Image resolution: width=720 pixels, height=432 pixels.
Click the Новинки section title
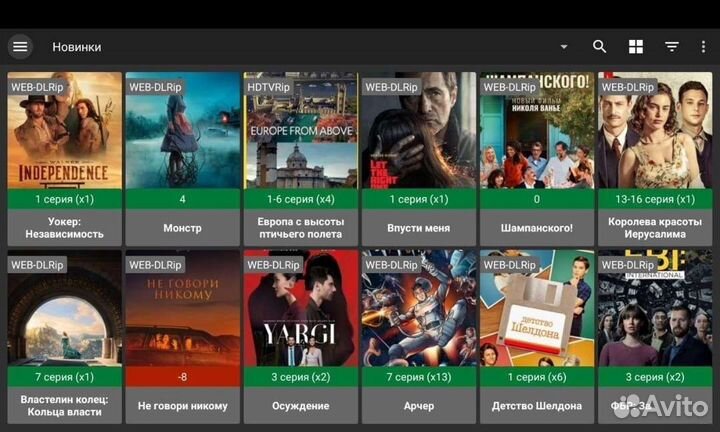(x=77, y=47)
